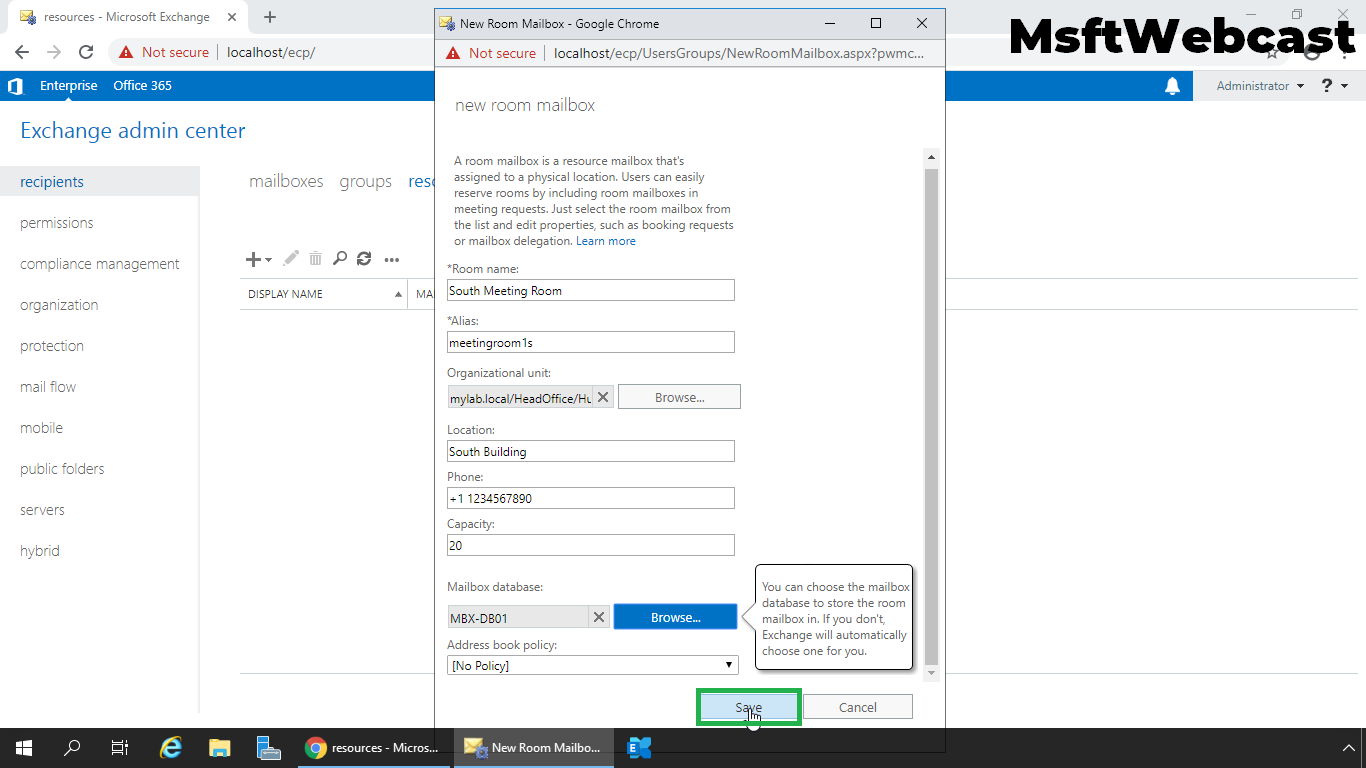Open the Search magnifier icon
1366x768 pixels.
(340, 259)
